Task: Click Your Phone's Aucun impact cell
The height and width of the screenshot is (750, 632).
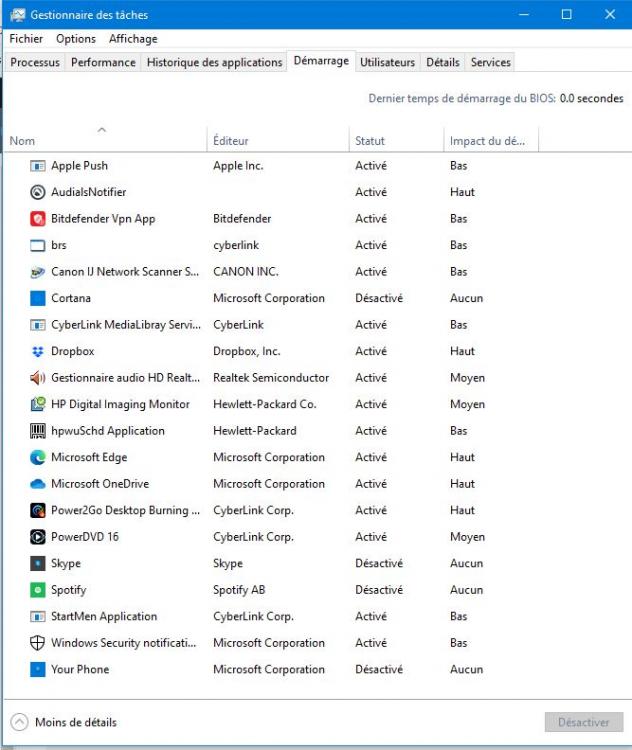Action: click(466, 669)
